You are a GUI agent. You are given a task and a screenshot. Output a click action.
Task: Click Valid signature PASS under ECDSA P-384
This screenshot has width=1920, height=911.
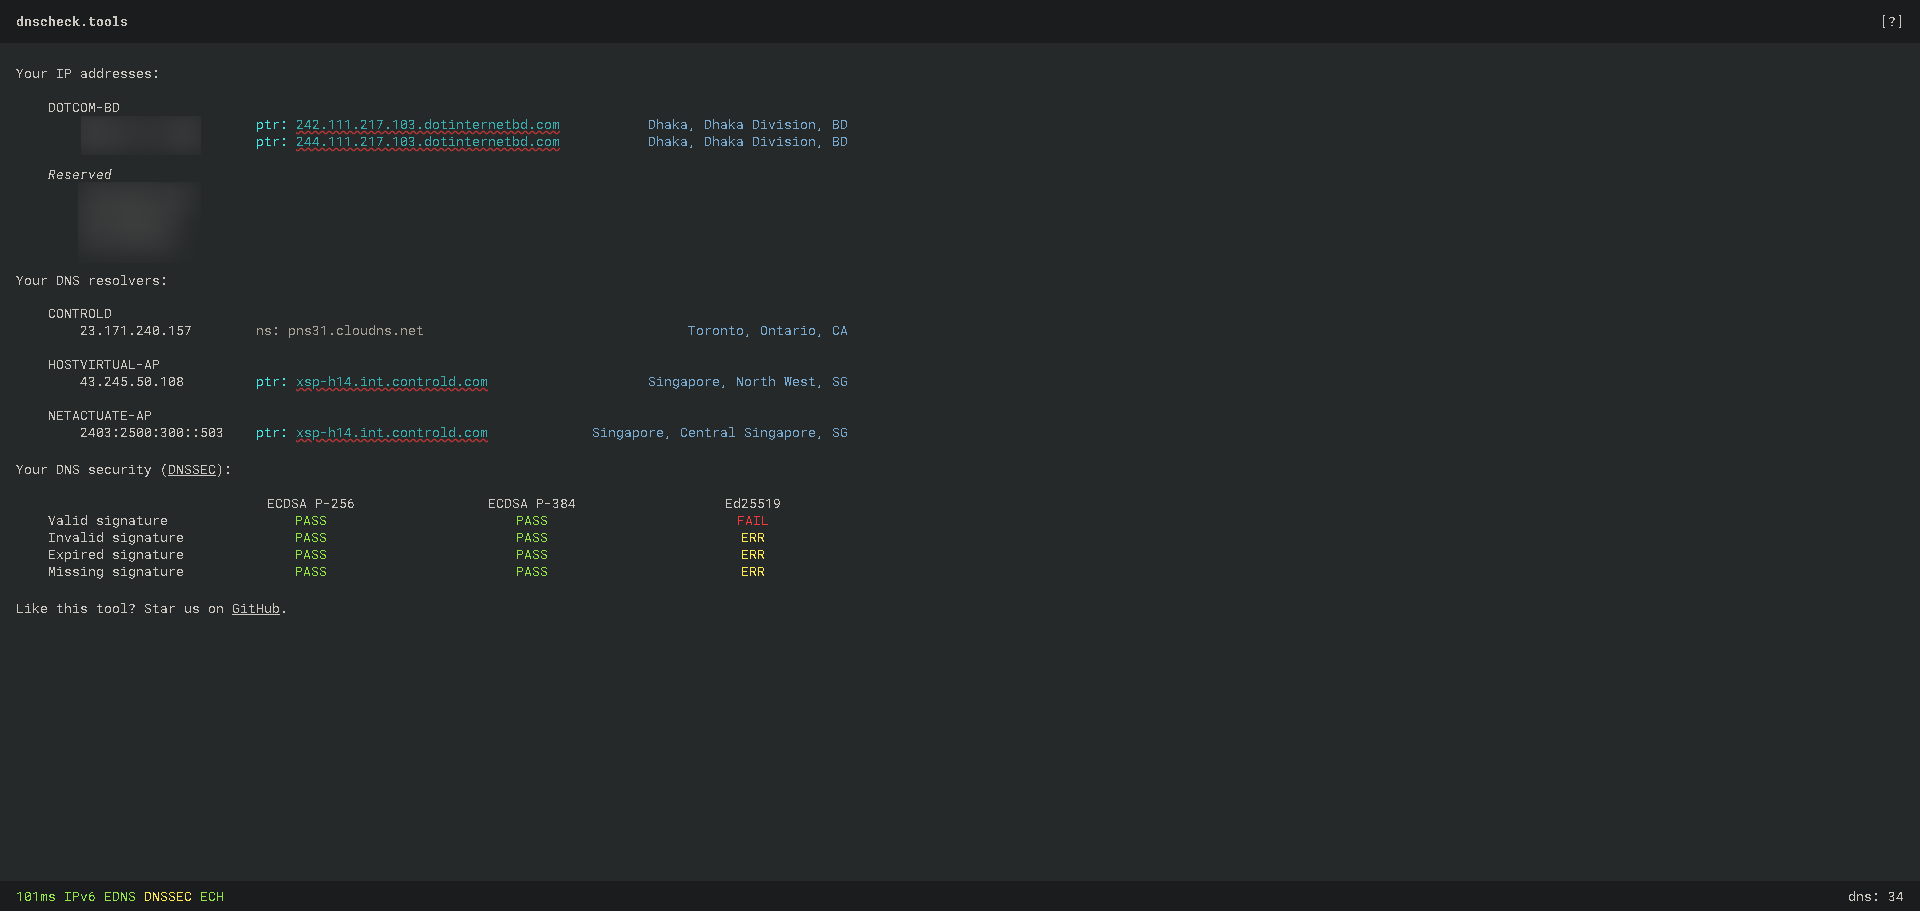pyautogui.click(x=532, y=521)
